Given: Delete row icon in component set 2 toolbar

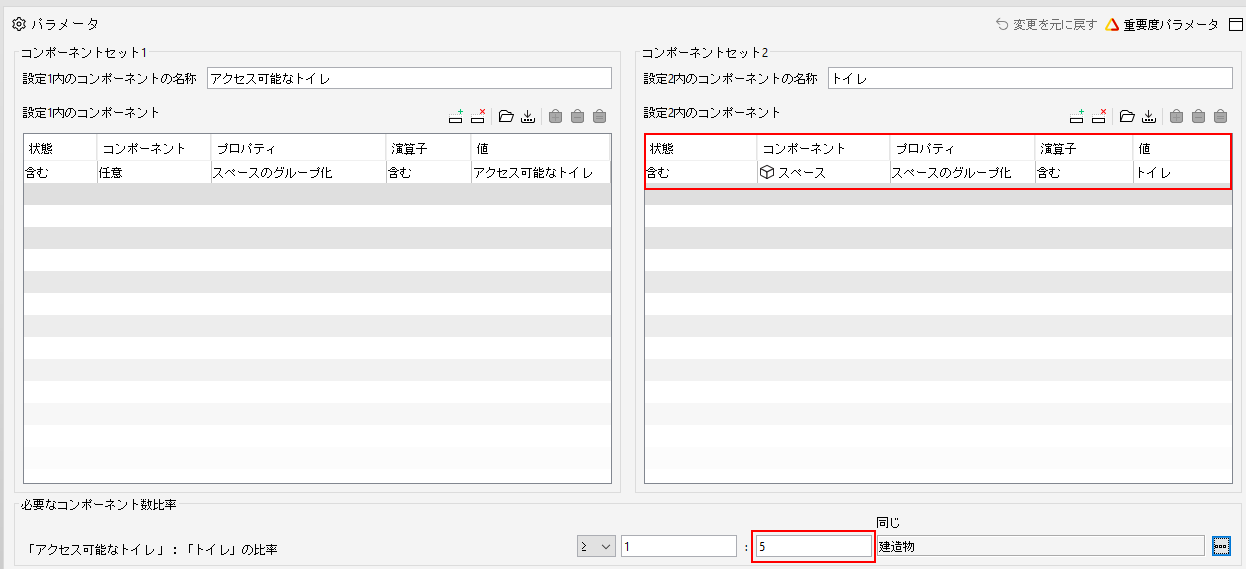Looking at the screenshot, I should click(x=1099, y=116).
